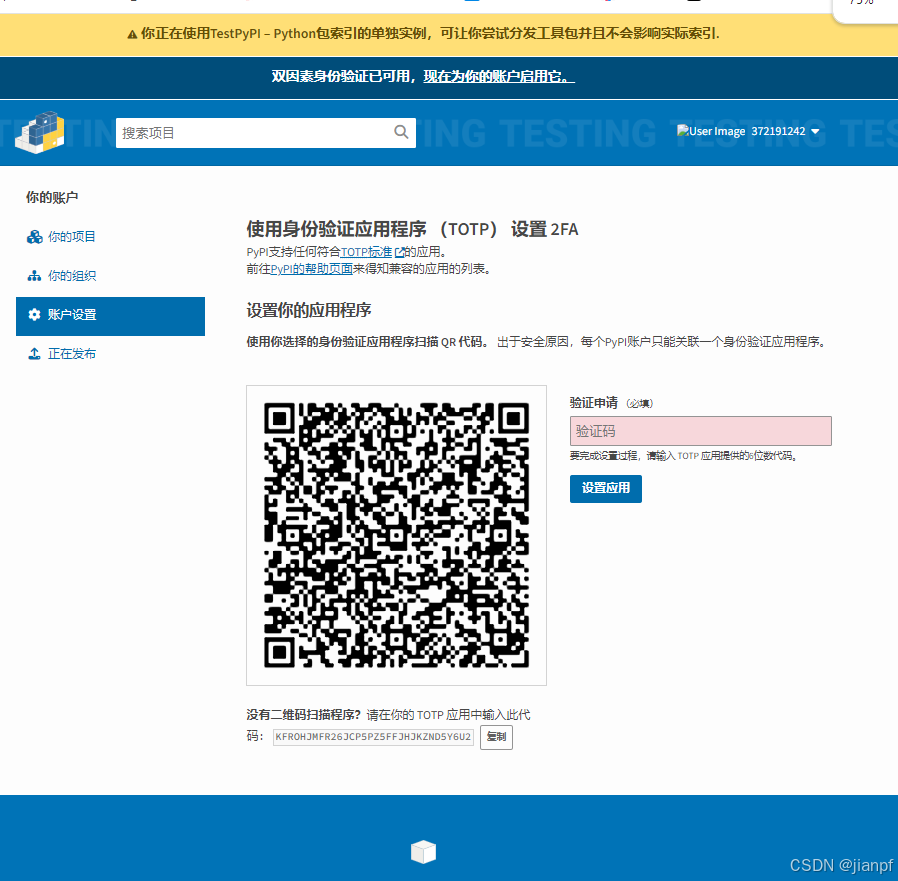Click the projects cubes icon in the sidebar
Viewport: 898px width, 881px height.
pos(34,237)
